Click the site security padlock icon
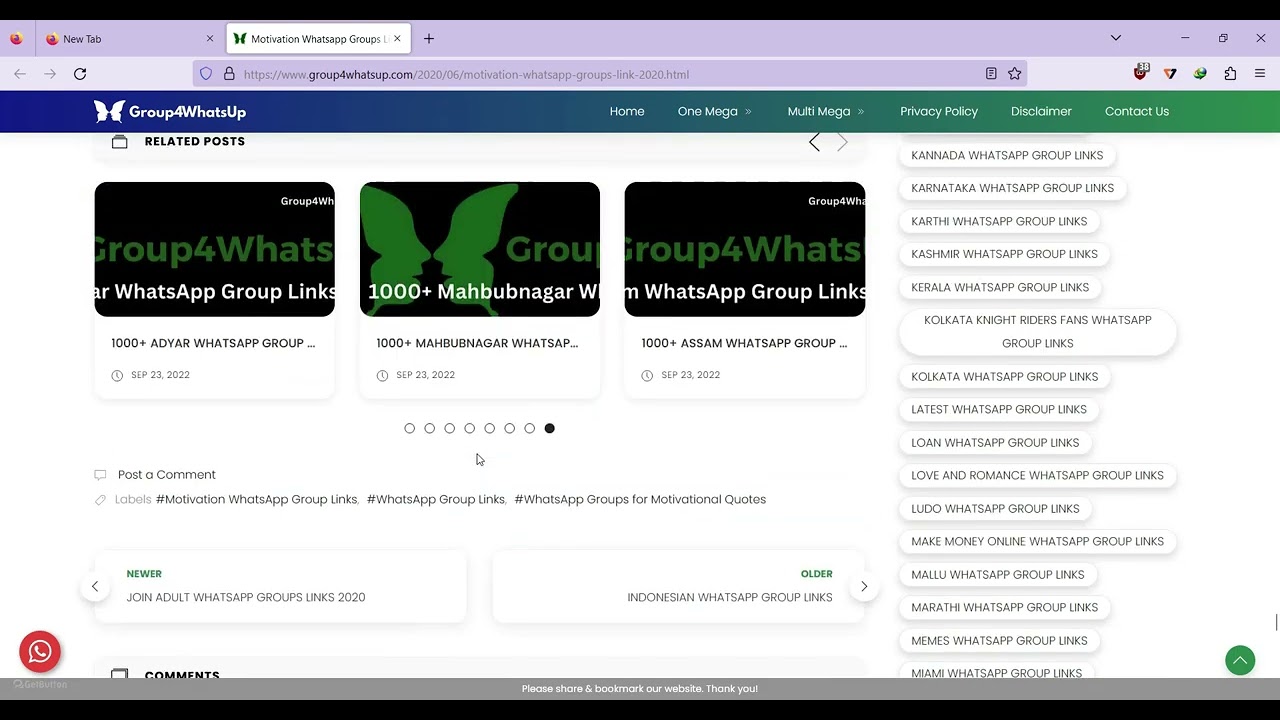This screenshot has width=1280, height=720. click(229, 74)
